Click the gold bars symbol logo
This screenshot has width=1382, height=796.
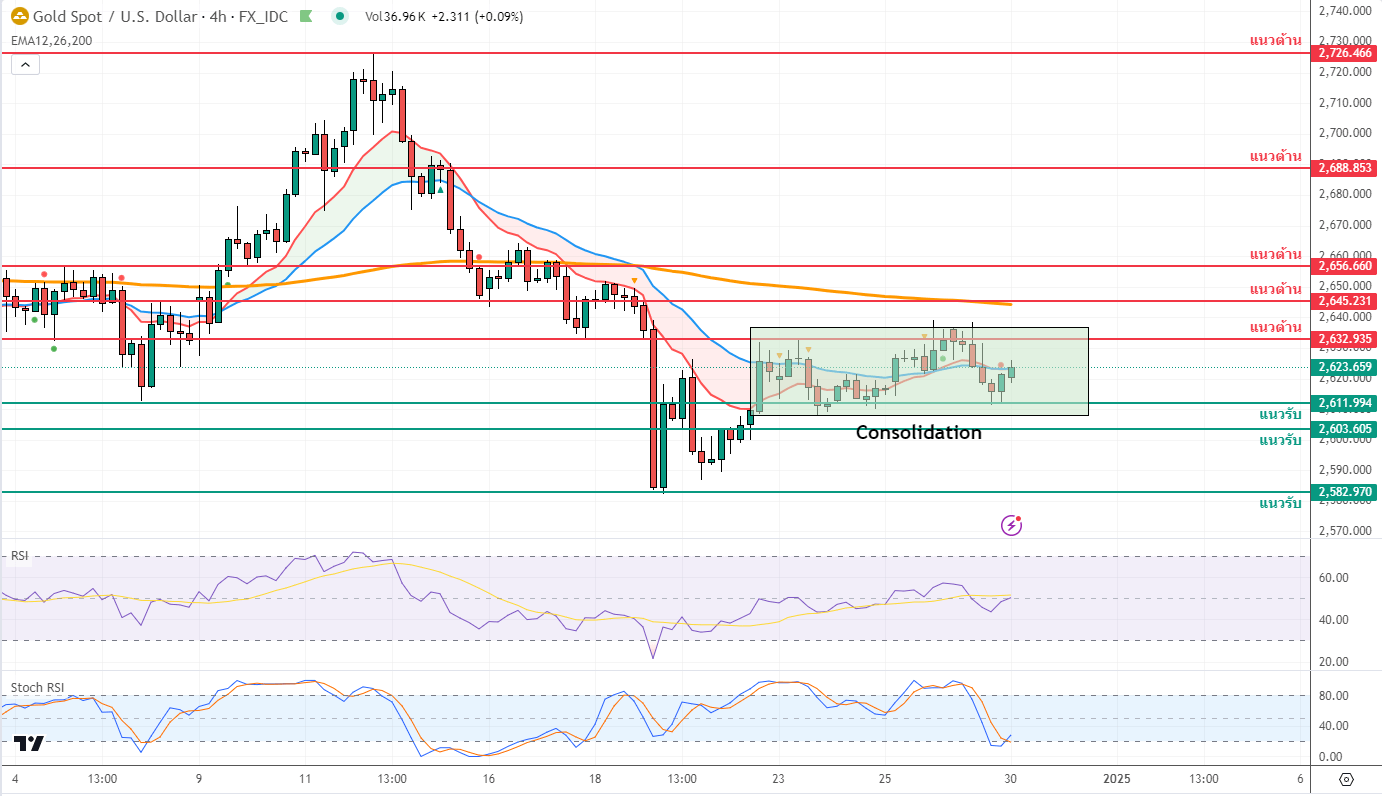17,16
